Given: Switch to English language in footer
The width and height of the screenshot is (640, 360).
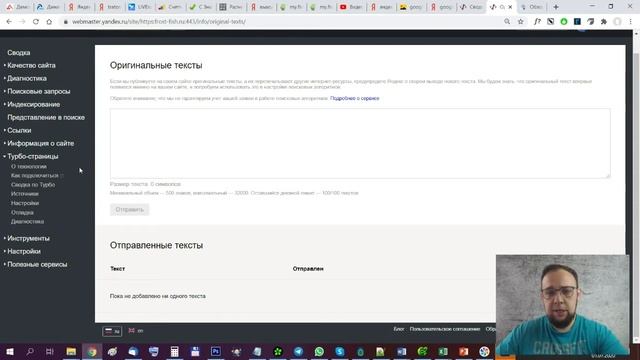Looking at the screenshot, I should pos(136,331).
